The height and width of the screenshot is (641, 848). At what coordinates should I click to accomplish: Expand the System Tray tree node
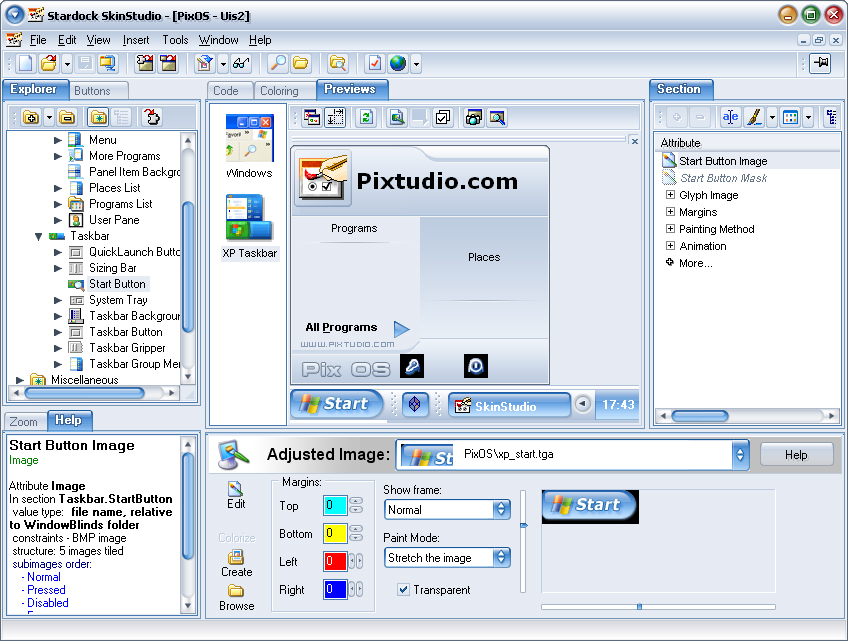tap(58, 300)
